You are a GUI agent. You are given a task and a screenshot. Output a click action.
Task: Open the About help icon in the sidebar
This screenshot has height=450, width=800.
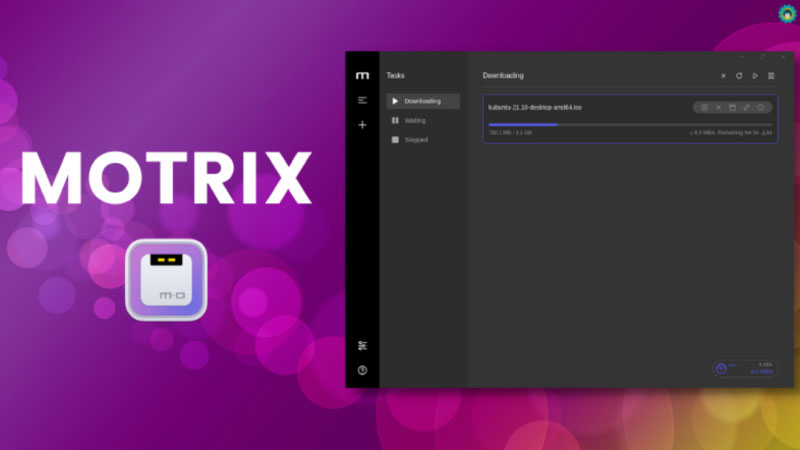362,370
